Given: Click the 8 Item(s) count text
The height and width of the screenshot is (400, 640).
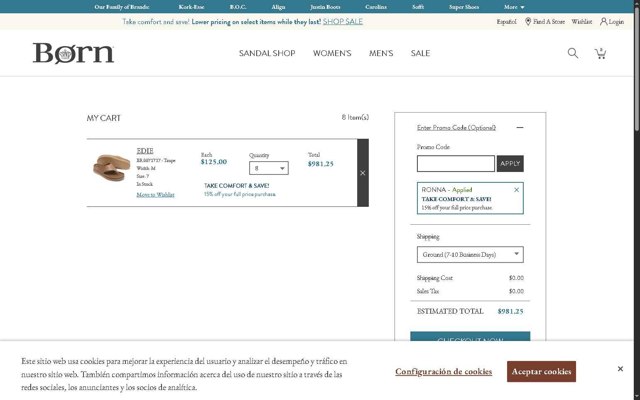Looking at the screenshot, I should tap(355, 118).
